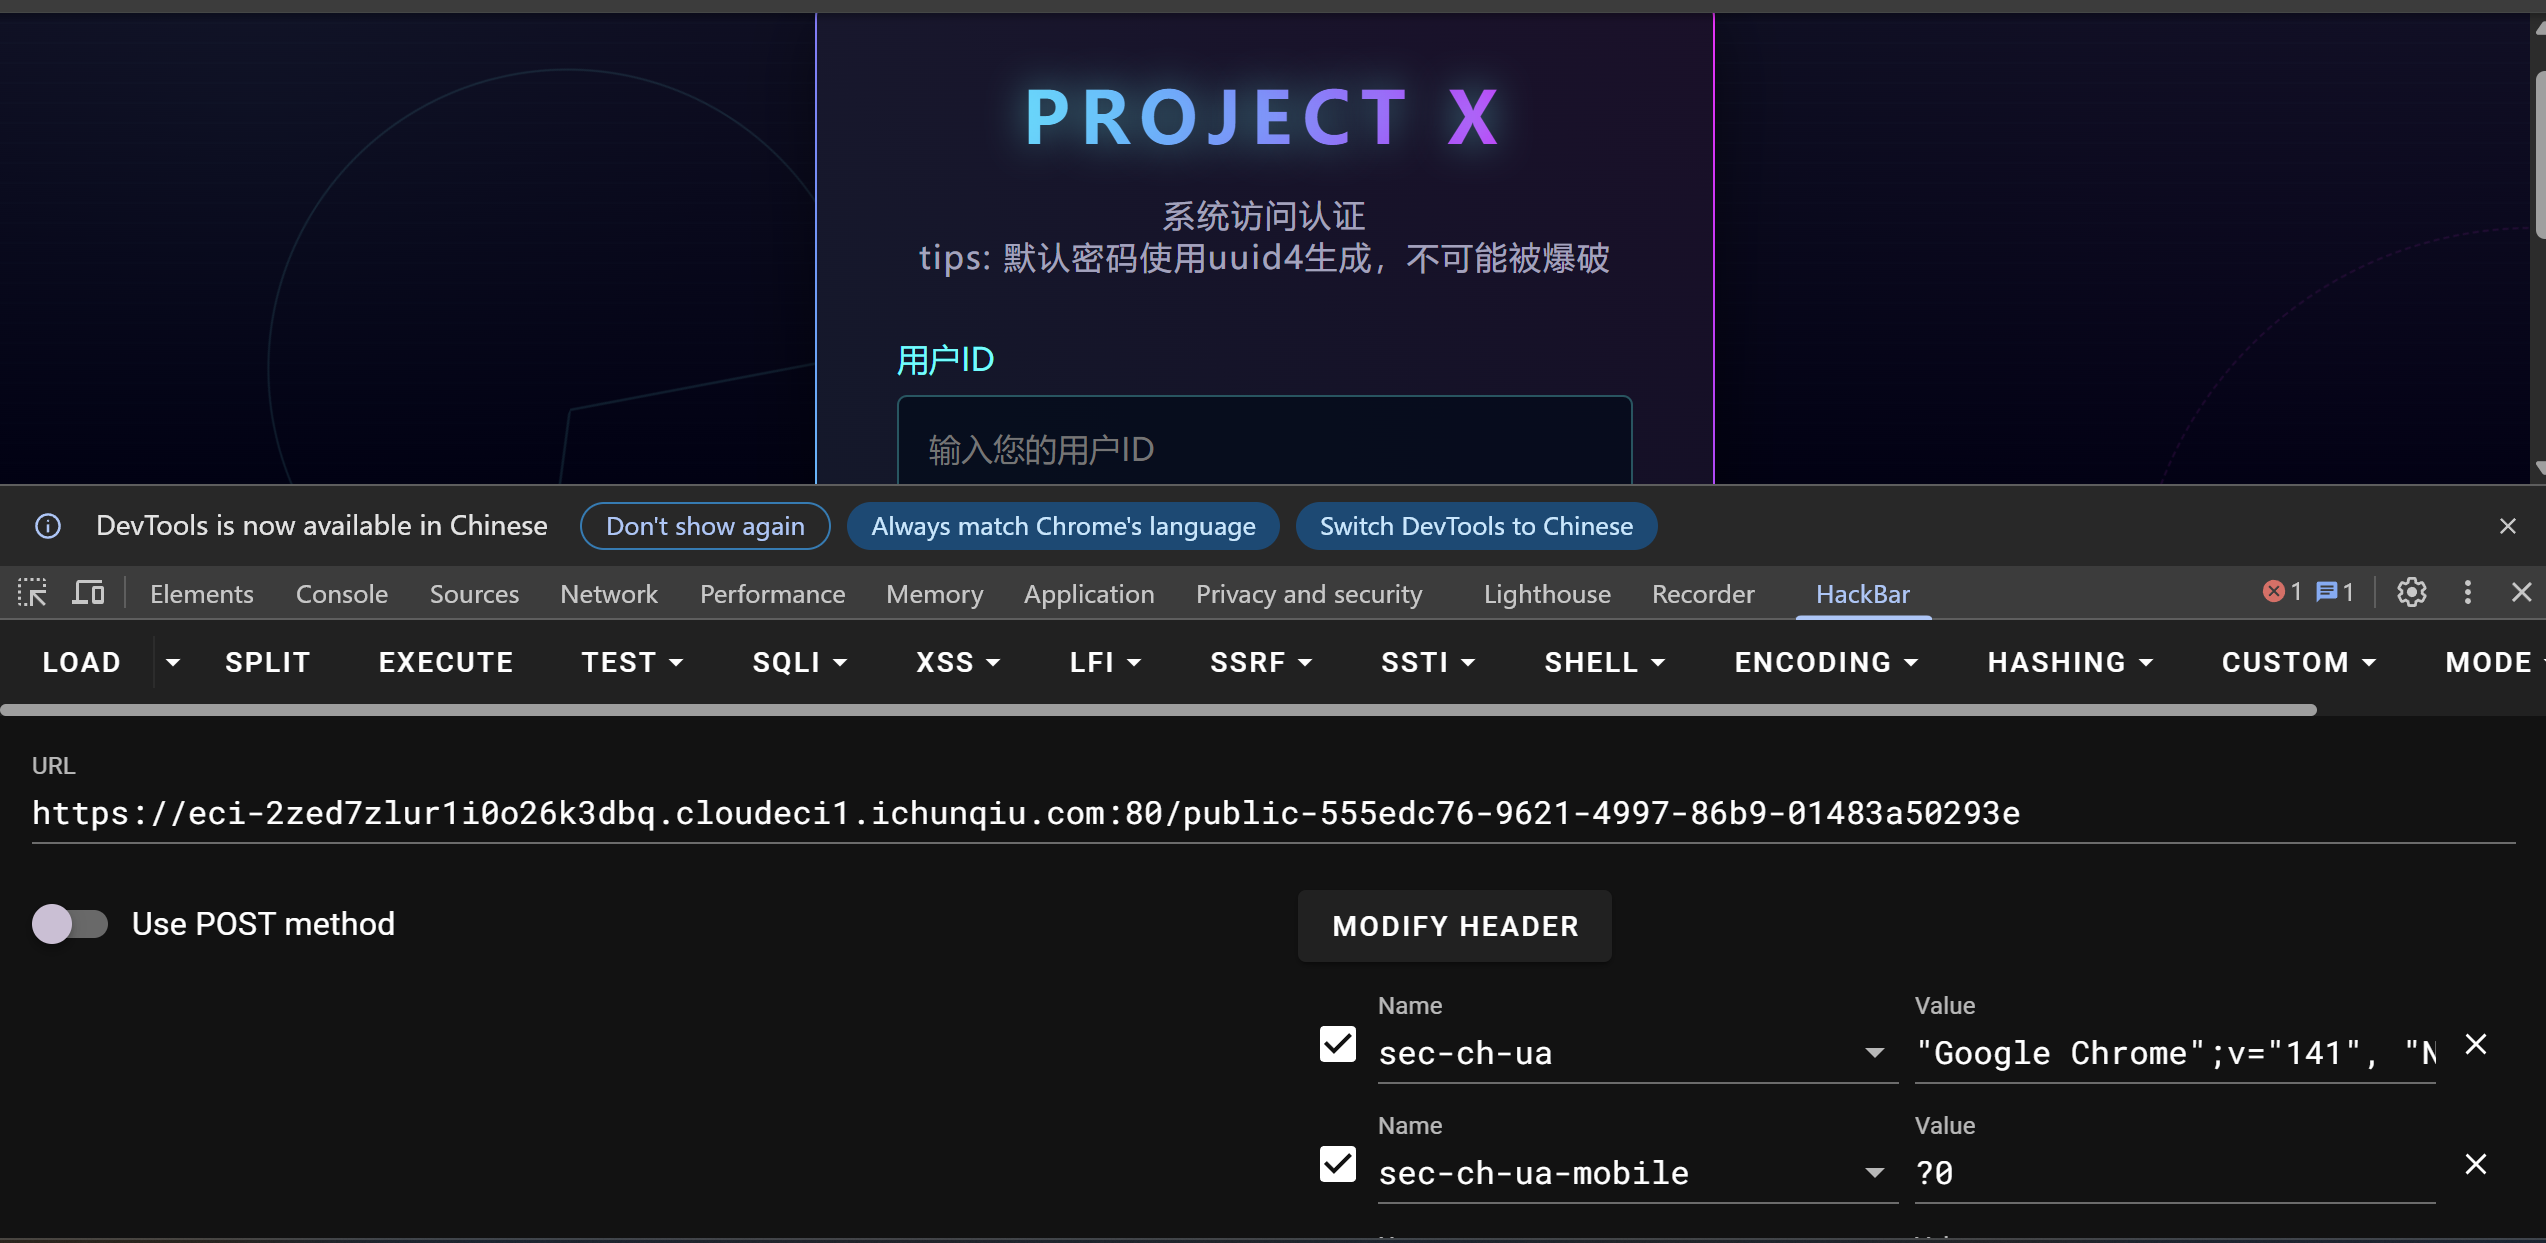Viewport: 2546px width, 1243px height.
Task: Click the EXECUTE button
Action: click(446, 663)
